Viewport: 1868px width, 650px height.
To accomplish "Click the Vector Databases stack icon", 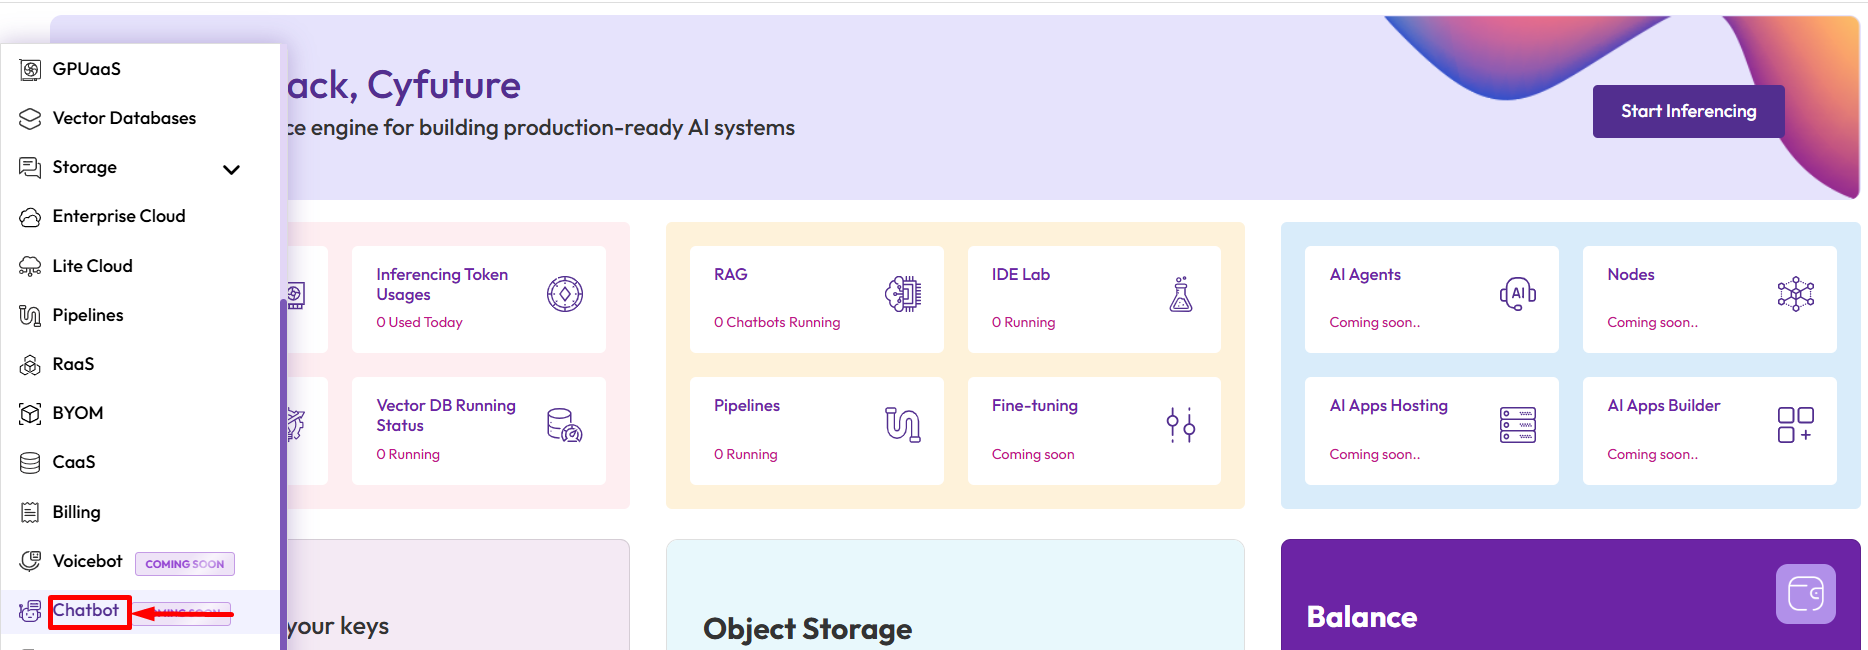I will tap(30, 118).
